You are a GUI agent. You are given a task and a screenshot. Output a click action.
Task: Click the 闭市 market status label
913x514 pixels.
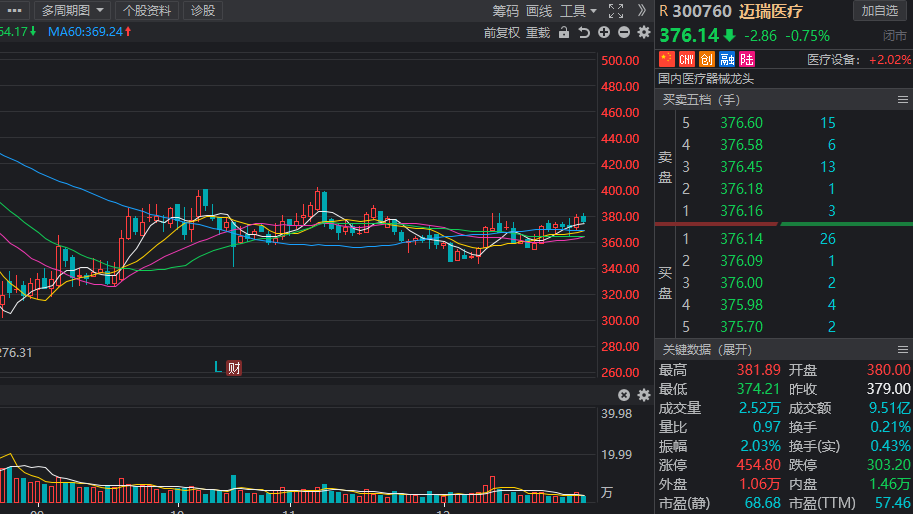(x=895, y=36)
